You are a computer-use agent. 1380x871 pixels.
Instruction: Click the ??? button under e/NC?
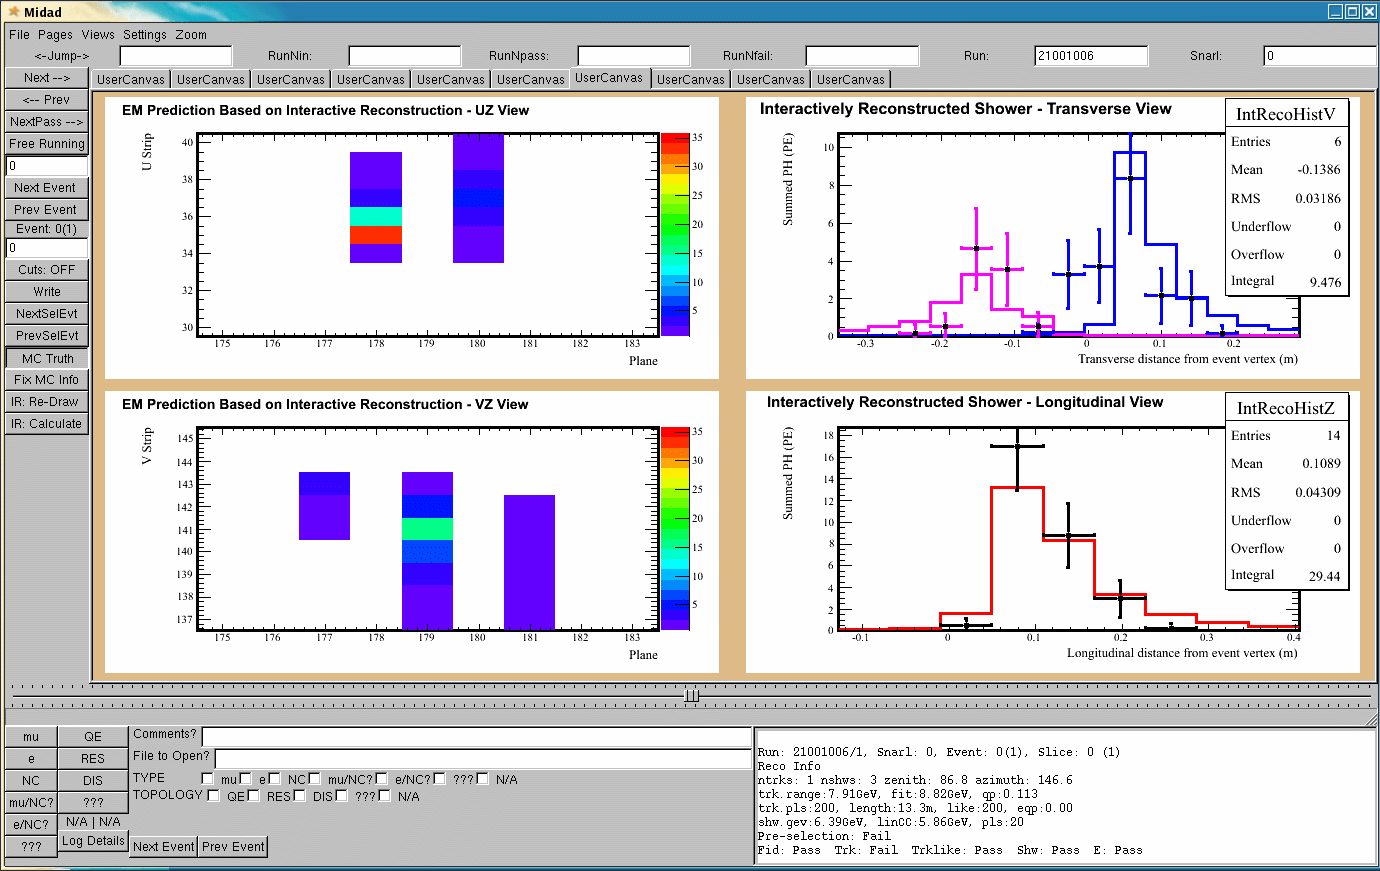coord(31,847)
